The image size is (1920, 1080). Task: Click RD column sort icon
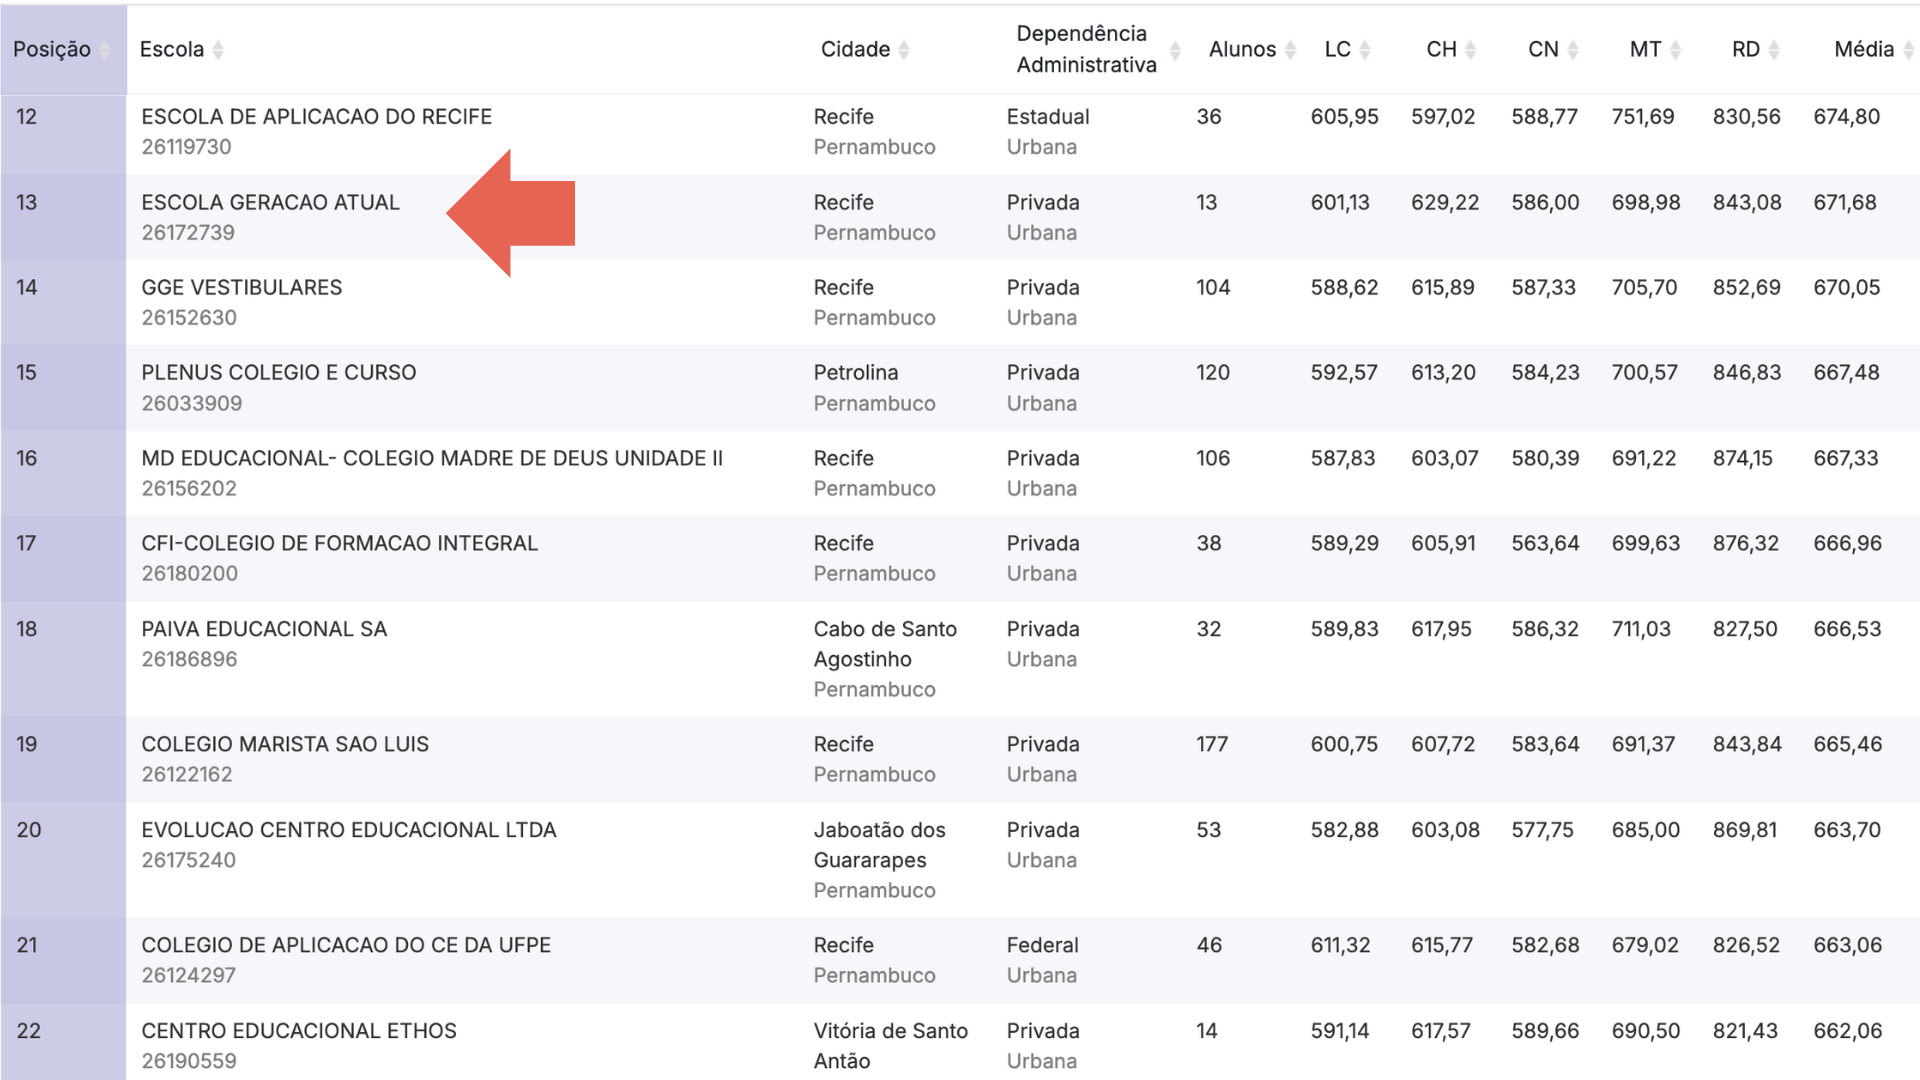[1774, 50]
